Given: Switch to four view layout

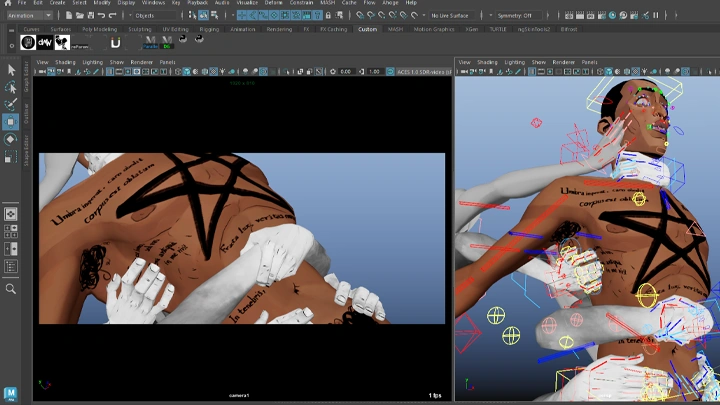Looking at the screenshot, I should tap(11, 231).
